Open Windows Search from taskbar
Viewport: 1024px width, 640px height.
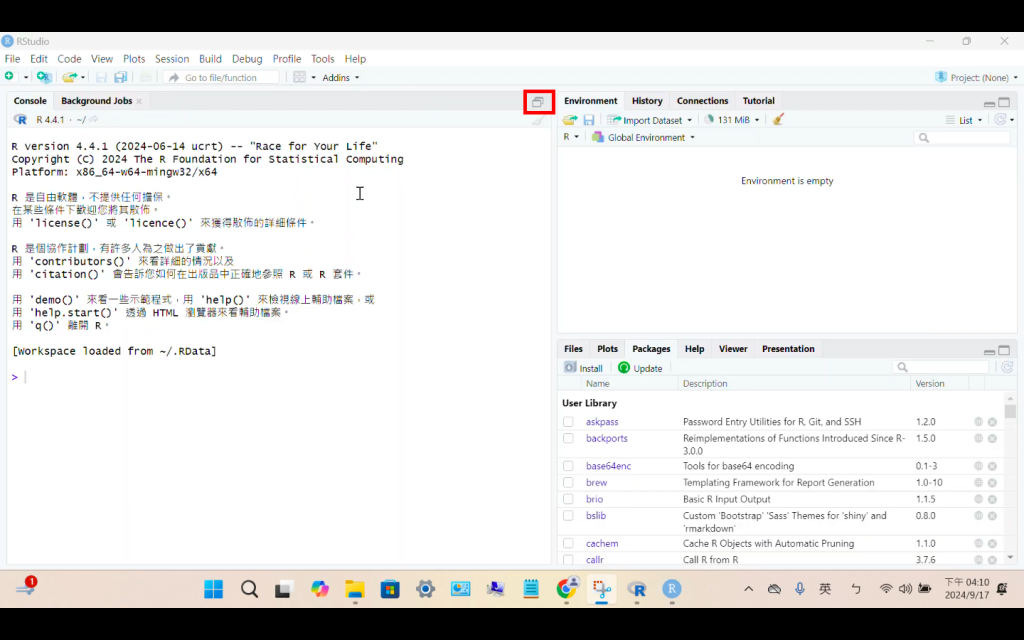click(249, 589)
